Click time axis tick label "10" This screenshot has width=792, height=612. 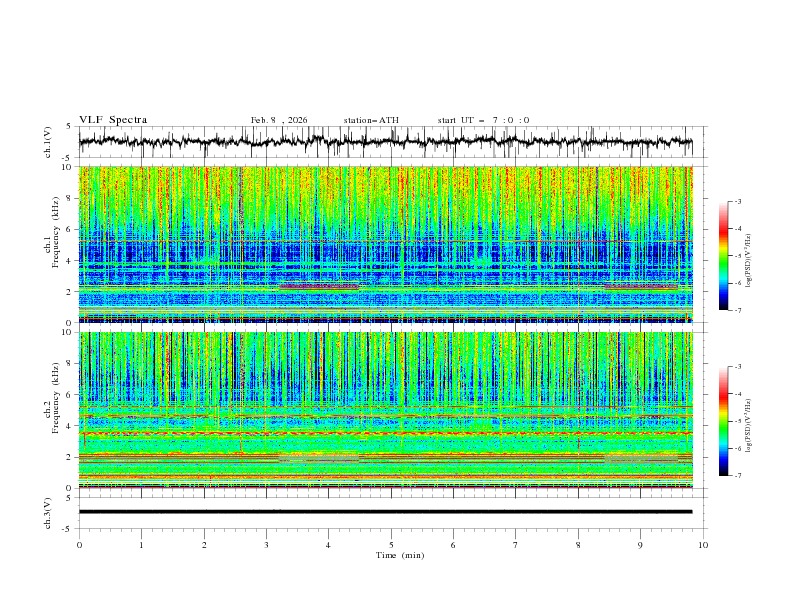point(703,545)
